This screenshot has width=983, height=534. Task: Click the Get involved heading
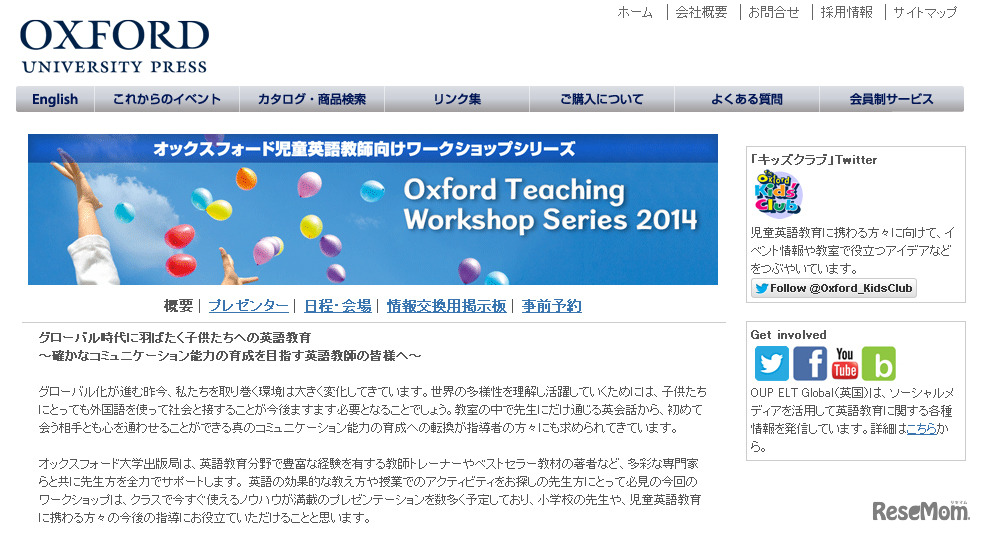coord(788,335)
